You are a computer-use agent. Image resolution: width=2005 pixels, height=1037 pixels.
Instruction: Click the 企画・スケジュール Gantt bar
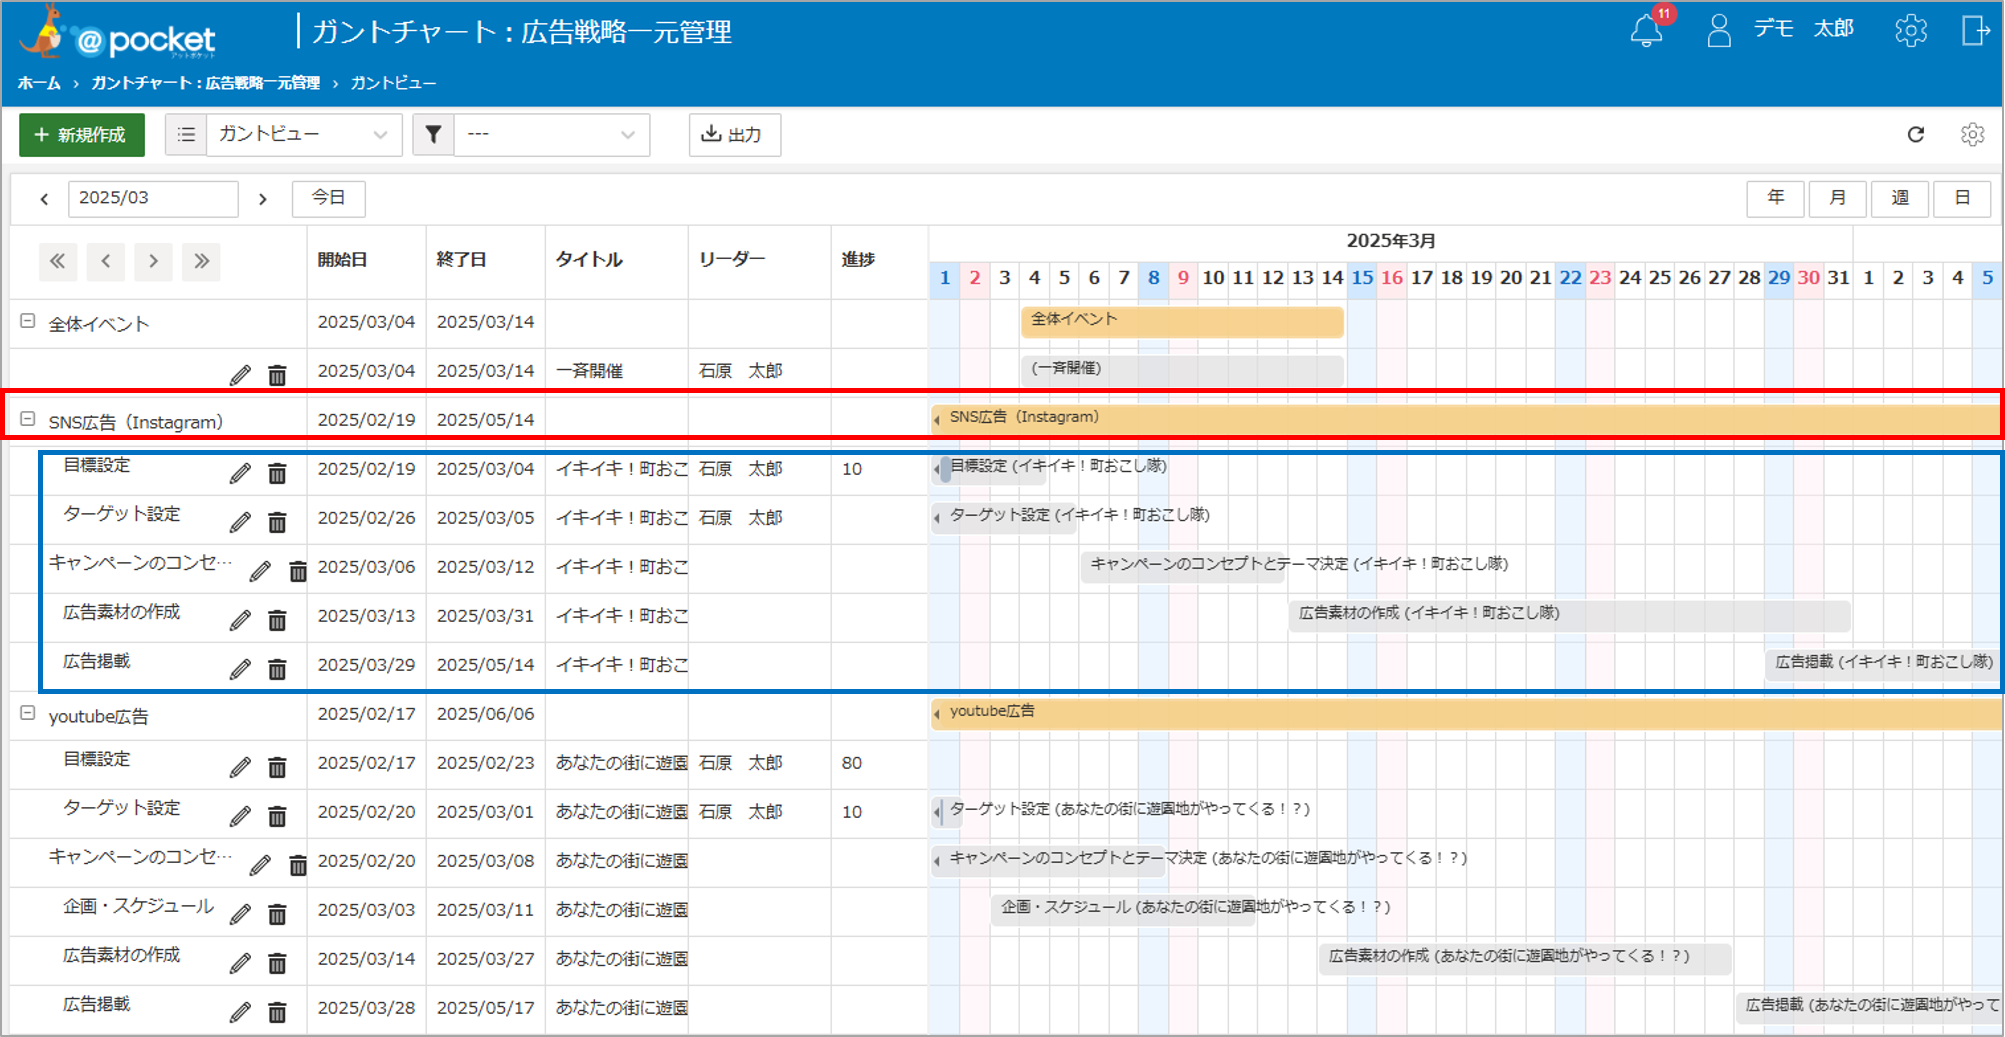1123,909
